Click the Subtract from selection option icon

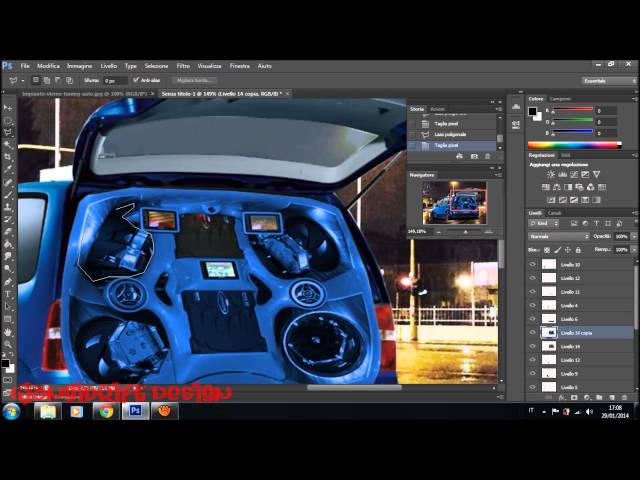point(58,80)
